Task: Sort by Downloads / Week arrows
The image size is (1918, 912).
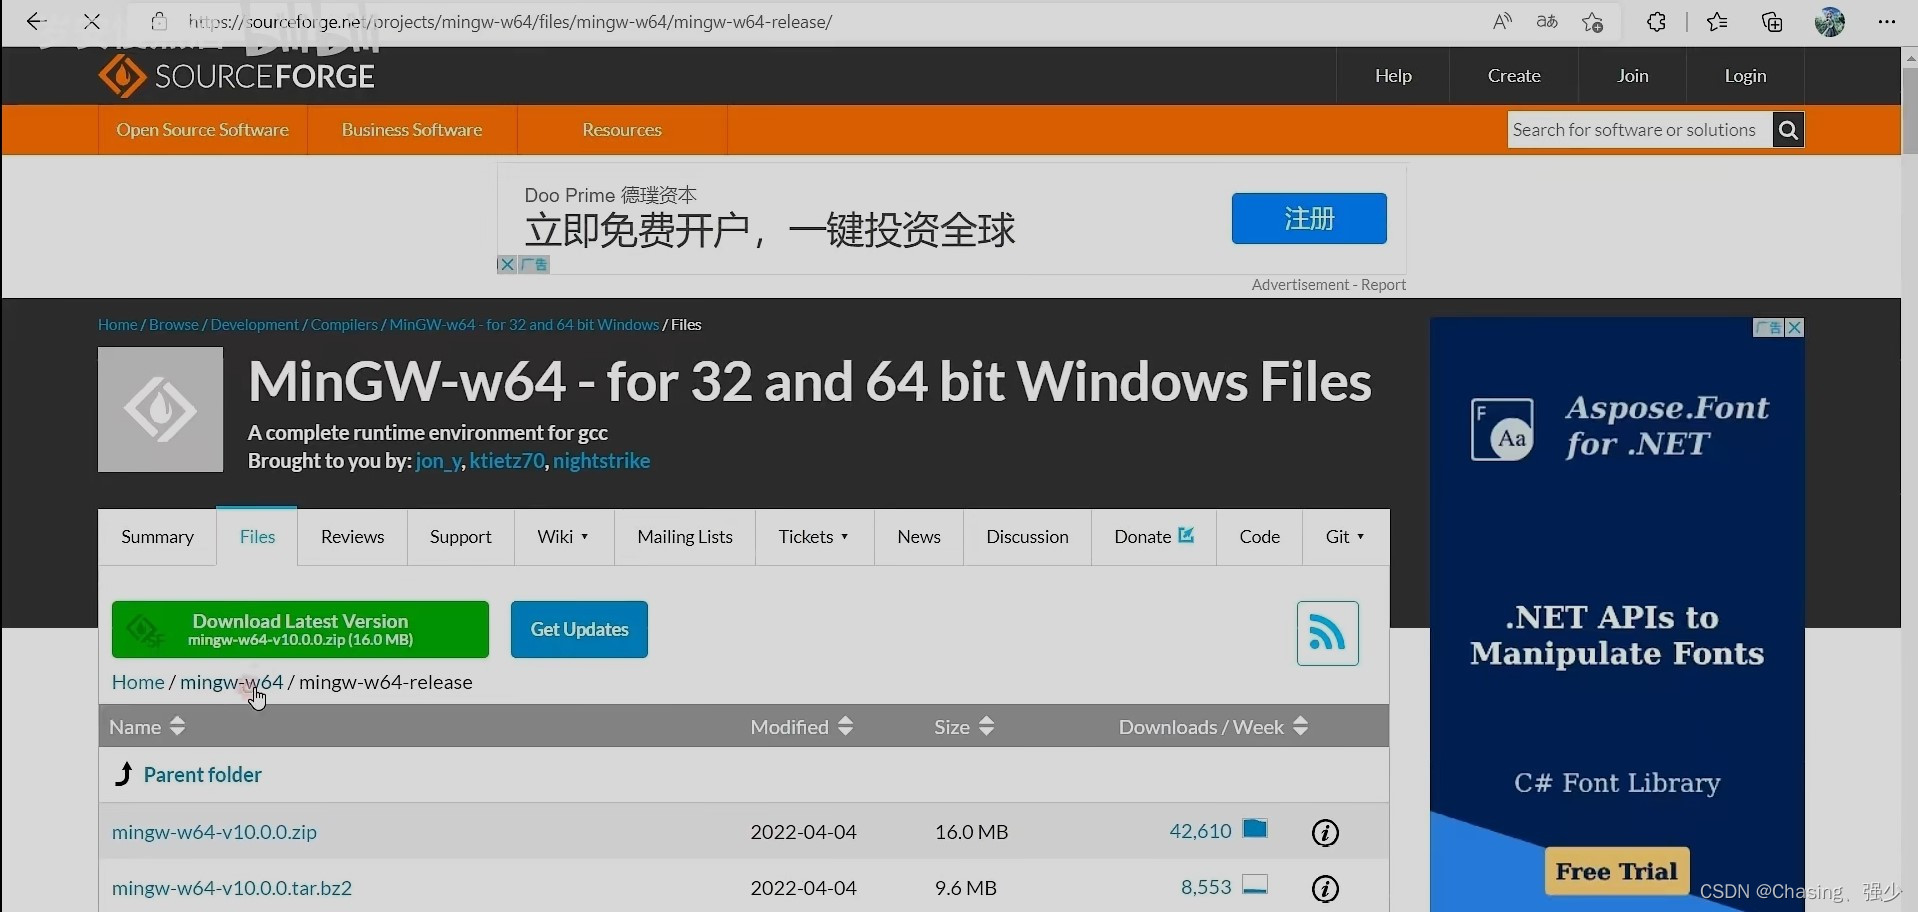Action: [1300, 726]
